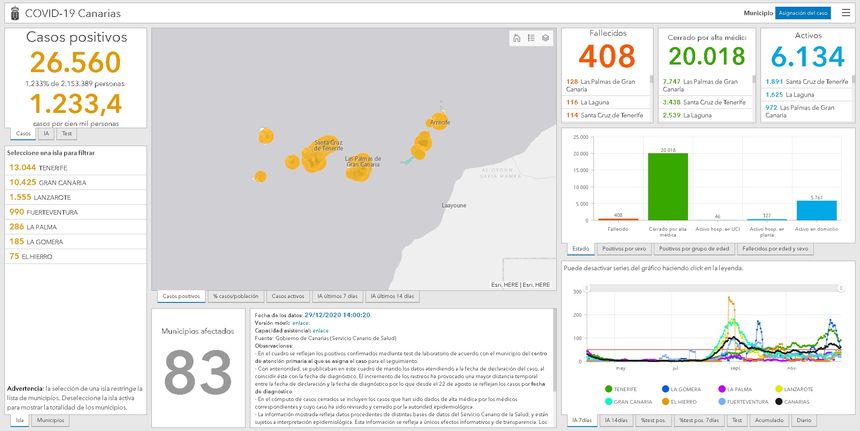Image resolution: width=860 pixels, height=431 pixels.
Task: Switch to the Municipios list tab
Action: click(x=51, y=421)
